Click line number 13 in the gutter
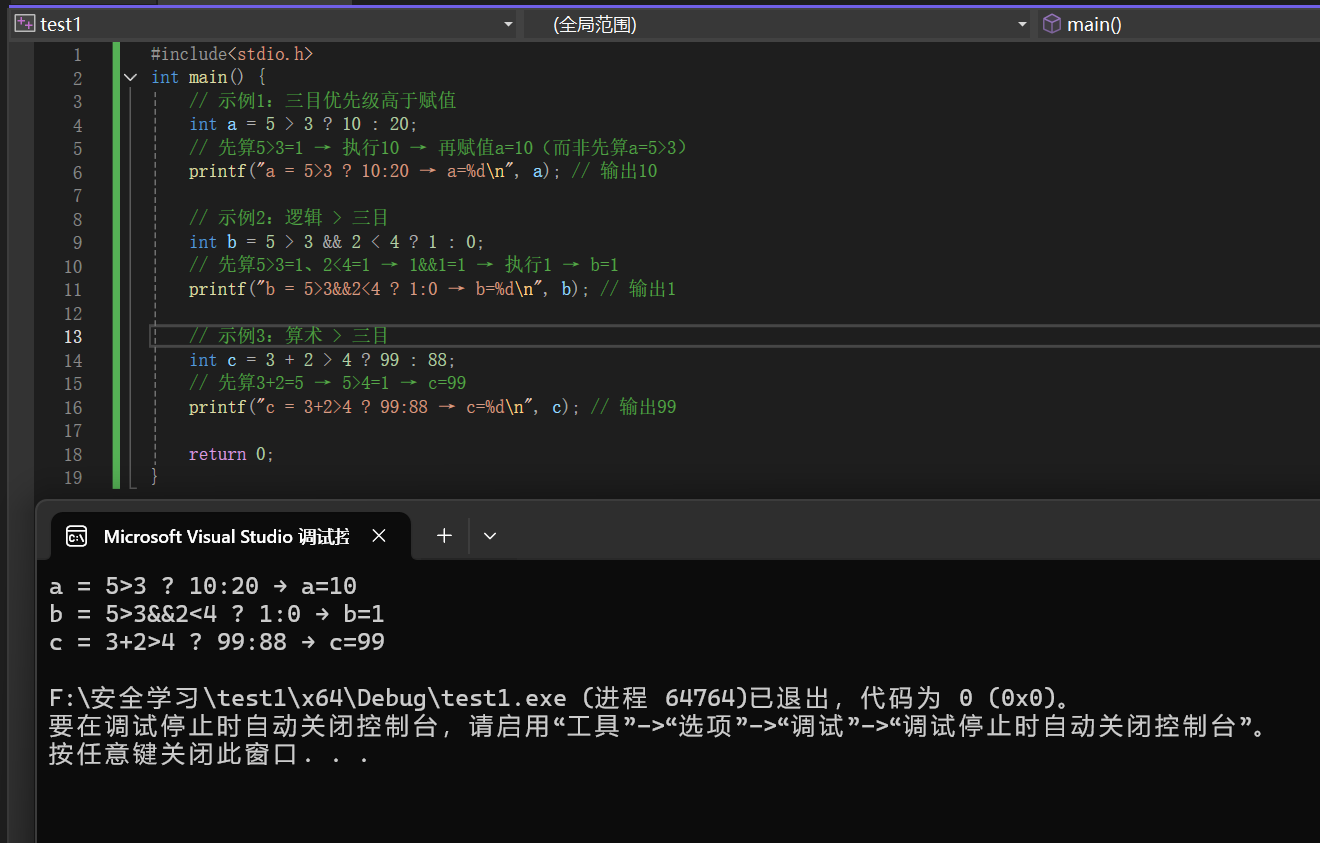Image resolution: width=1320 pixels, height=843 pixels. coord(73,337)
